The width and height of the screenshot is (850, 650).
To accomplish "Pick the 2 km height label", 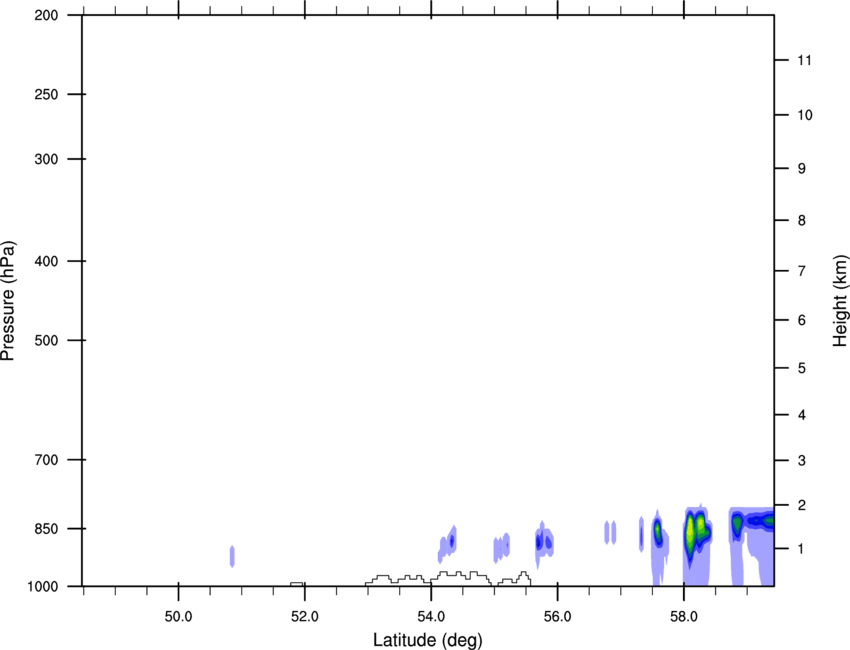I will [x=802, y=505].
